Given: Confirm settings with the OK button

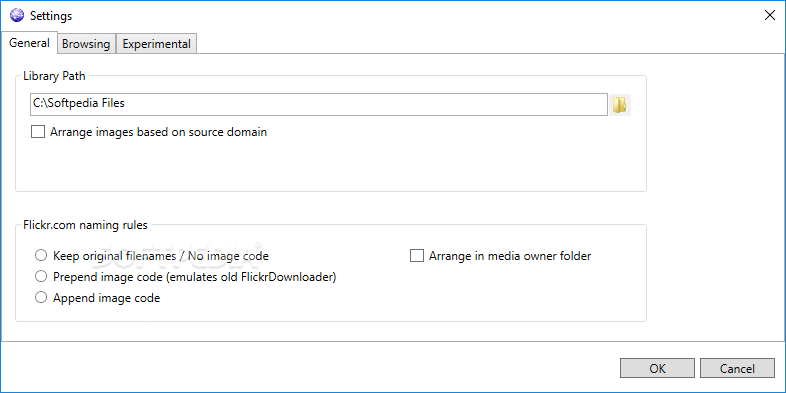Looking at the screenshot, I should (657, 368).
